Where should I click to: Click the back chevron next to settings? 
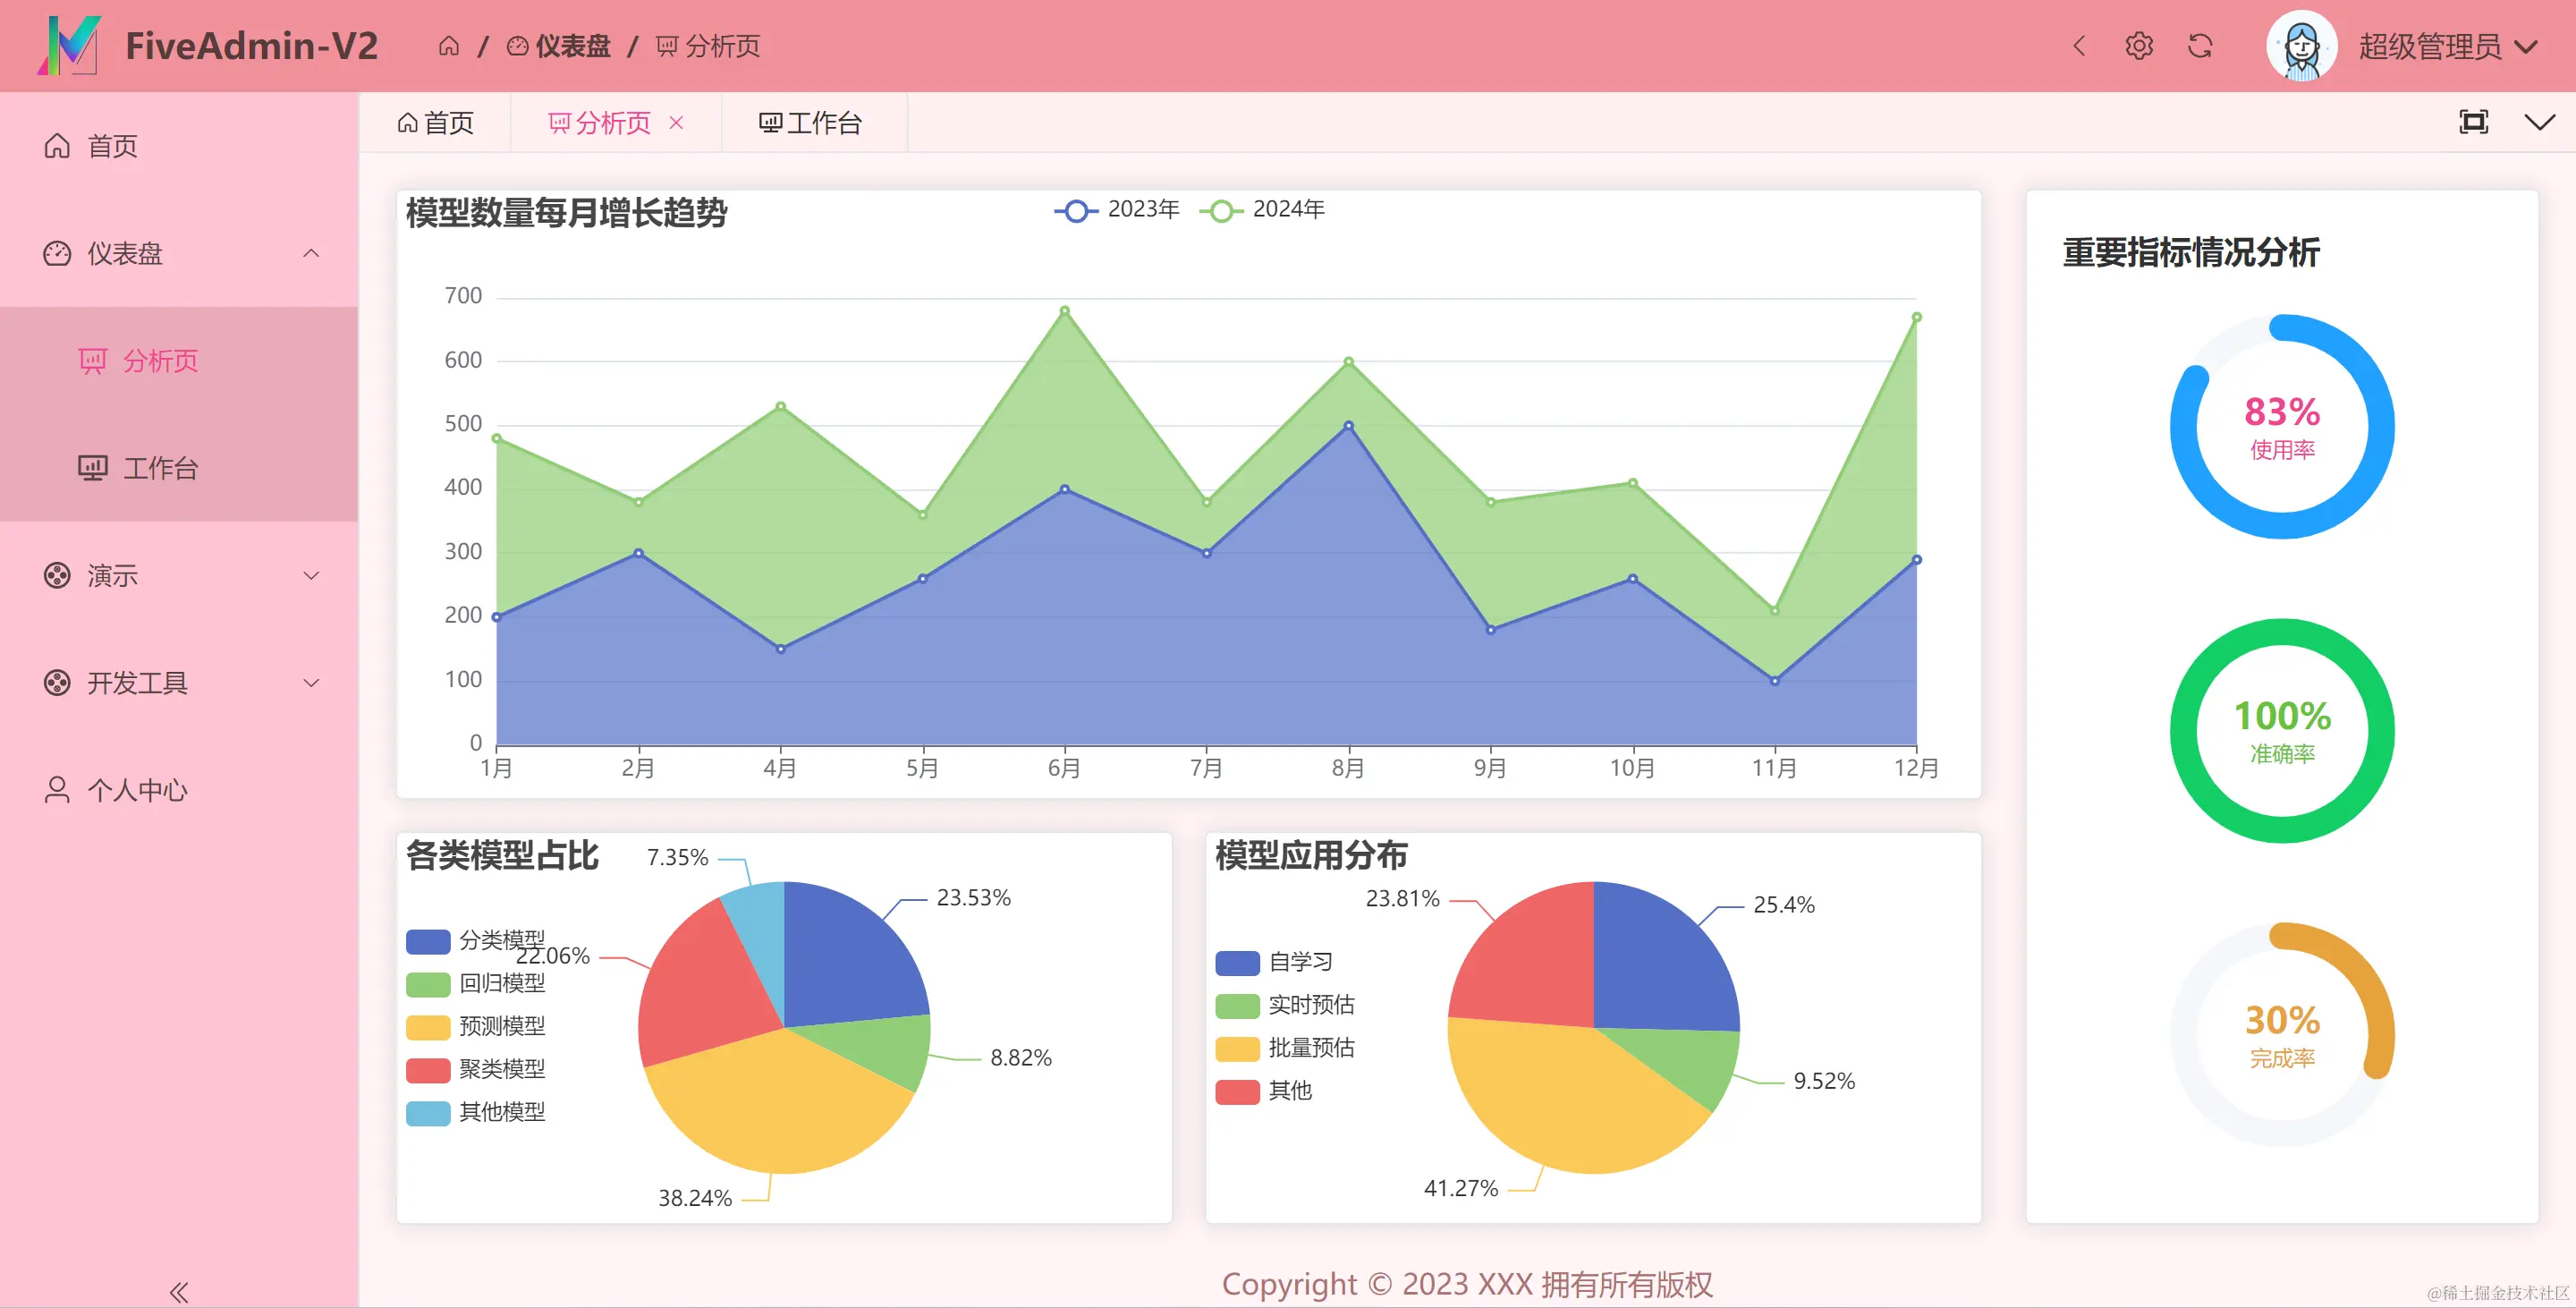click(x=2080, y=46)
